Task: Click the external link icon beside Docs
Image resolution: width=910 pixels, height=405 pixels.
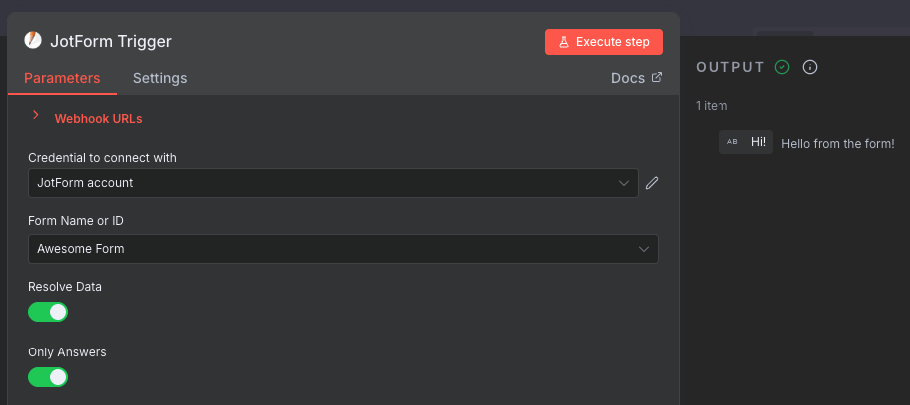Action: [x=657, y=78]
